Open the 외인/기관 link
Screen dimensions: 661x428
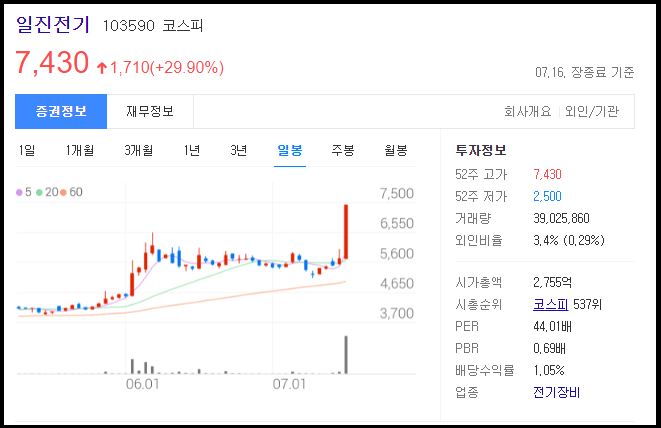point(592,111)
